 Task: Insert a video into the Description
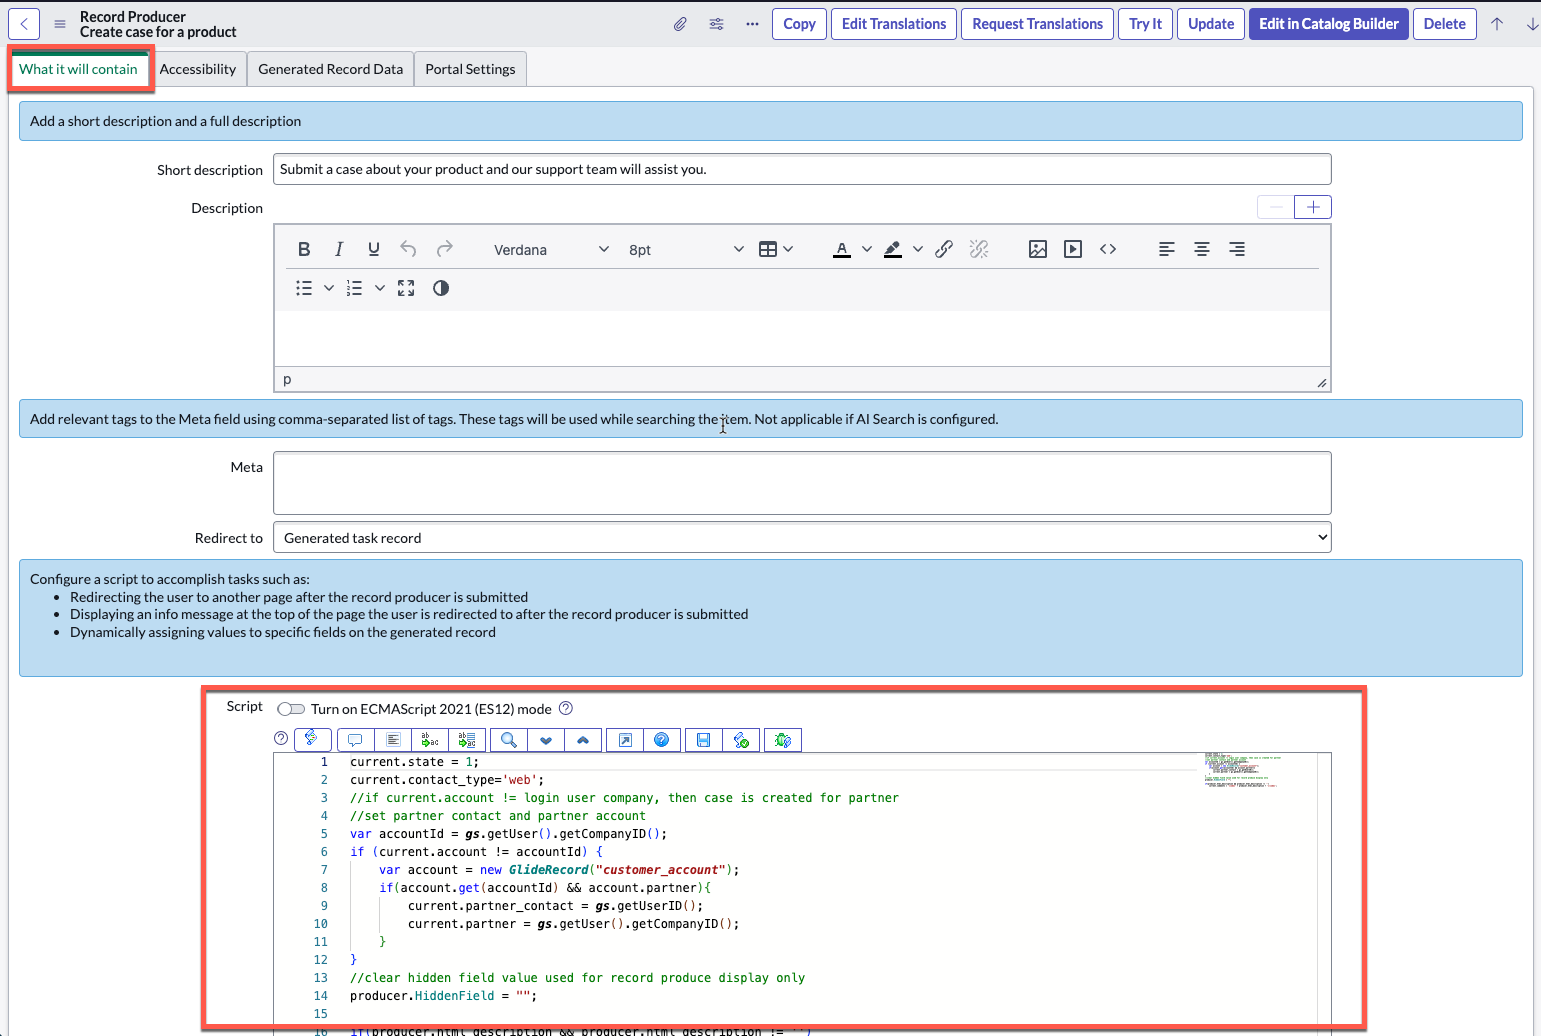point(1073,249)
